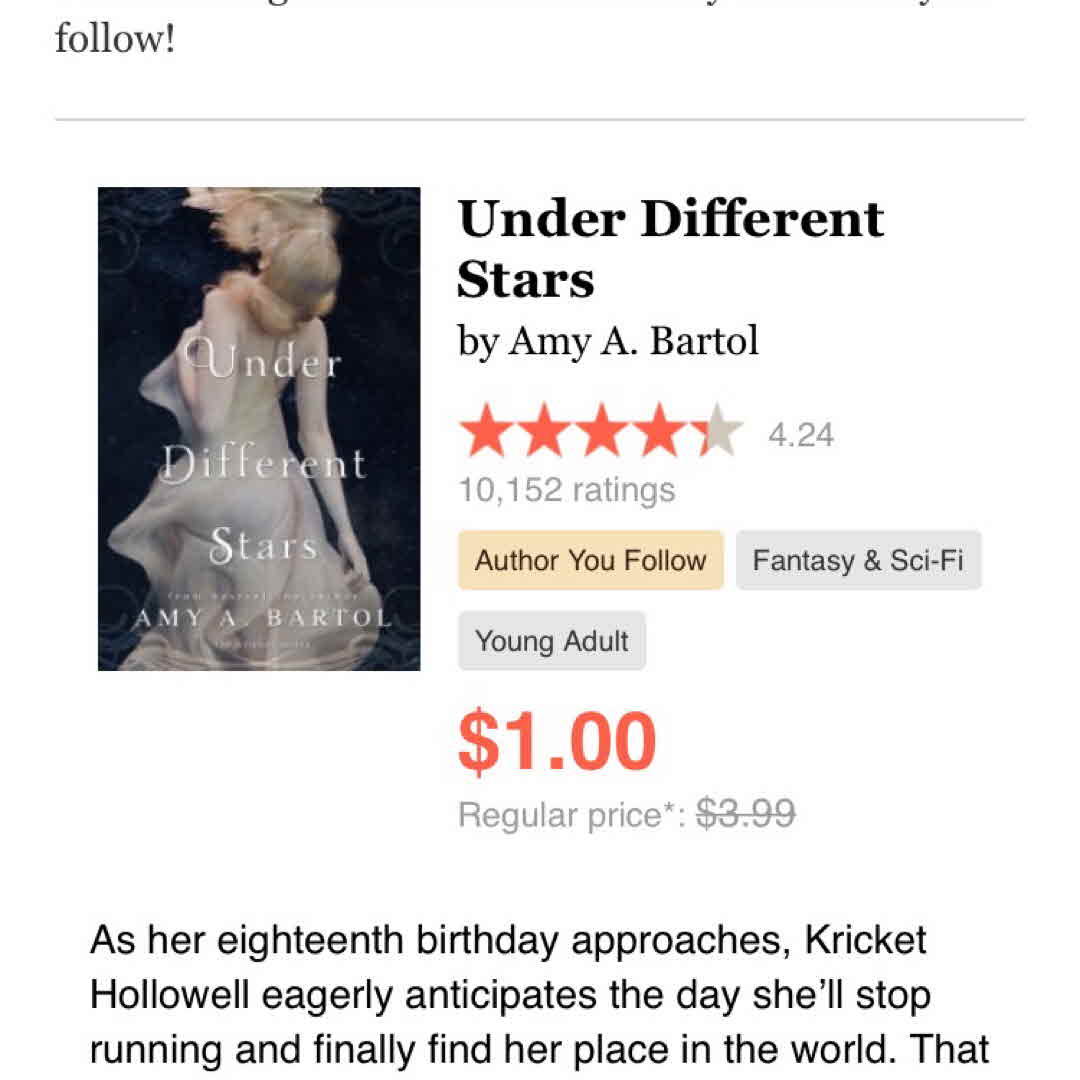Click the Under Different Stars title heading
This screenshot has width=1080, height=1080.
670,248
